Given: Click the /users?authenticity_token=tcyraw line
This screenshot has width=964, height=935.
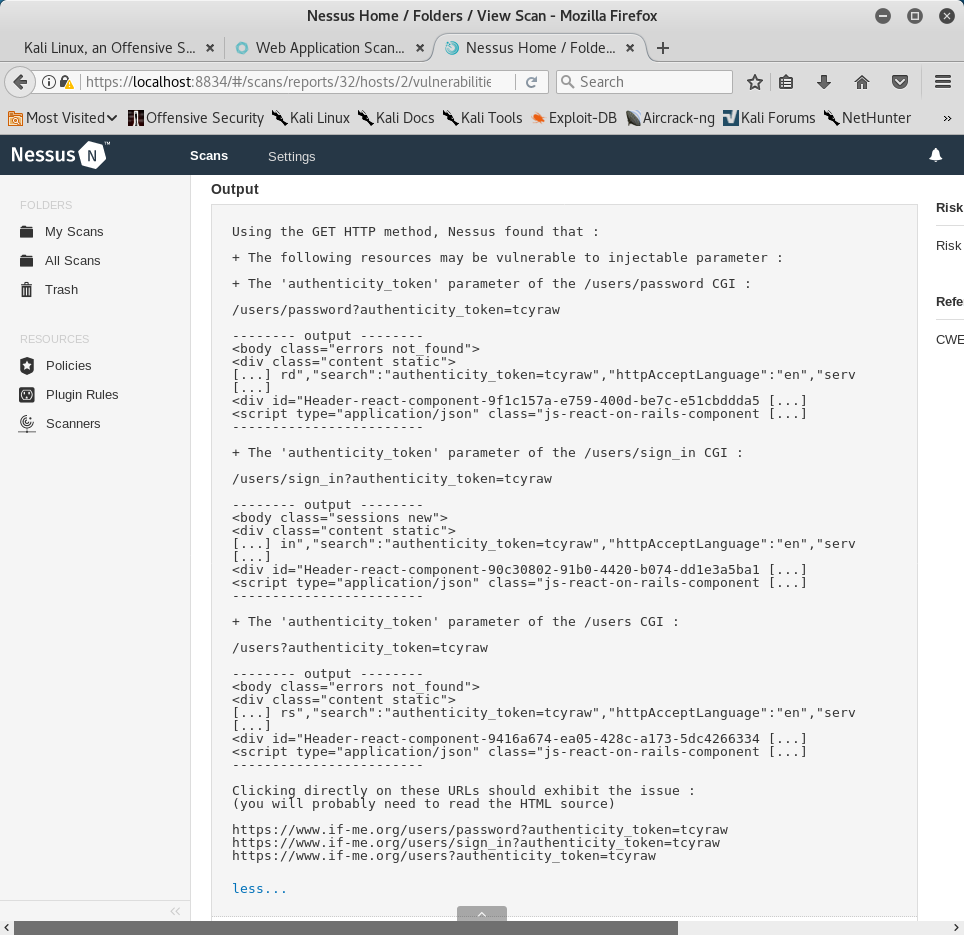Looking at the screenshot, I should pos(360,648).
